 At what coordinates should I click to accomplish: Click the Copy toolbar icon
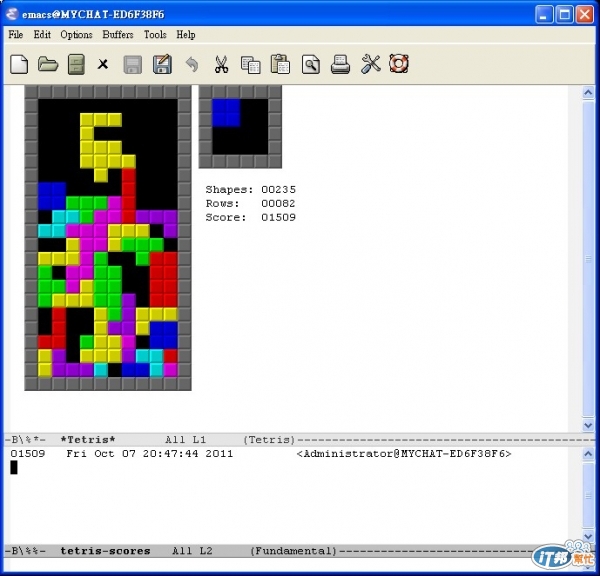pos(251,65)
